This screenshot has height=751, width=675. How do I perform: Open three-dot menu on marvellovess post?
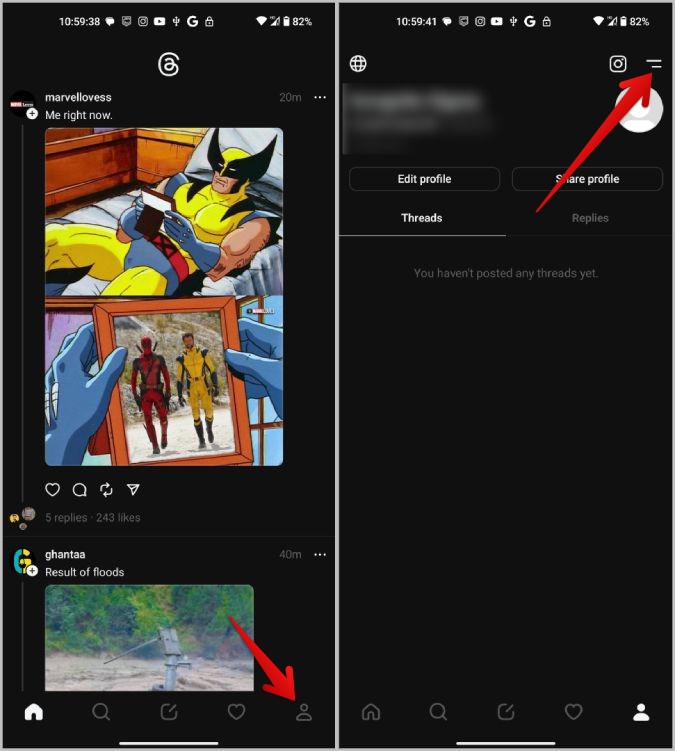tap(320, 97)
